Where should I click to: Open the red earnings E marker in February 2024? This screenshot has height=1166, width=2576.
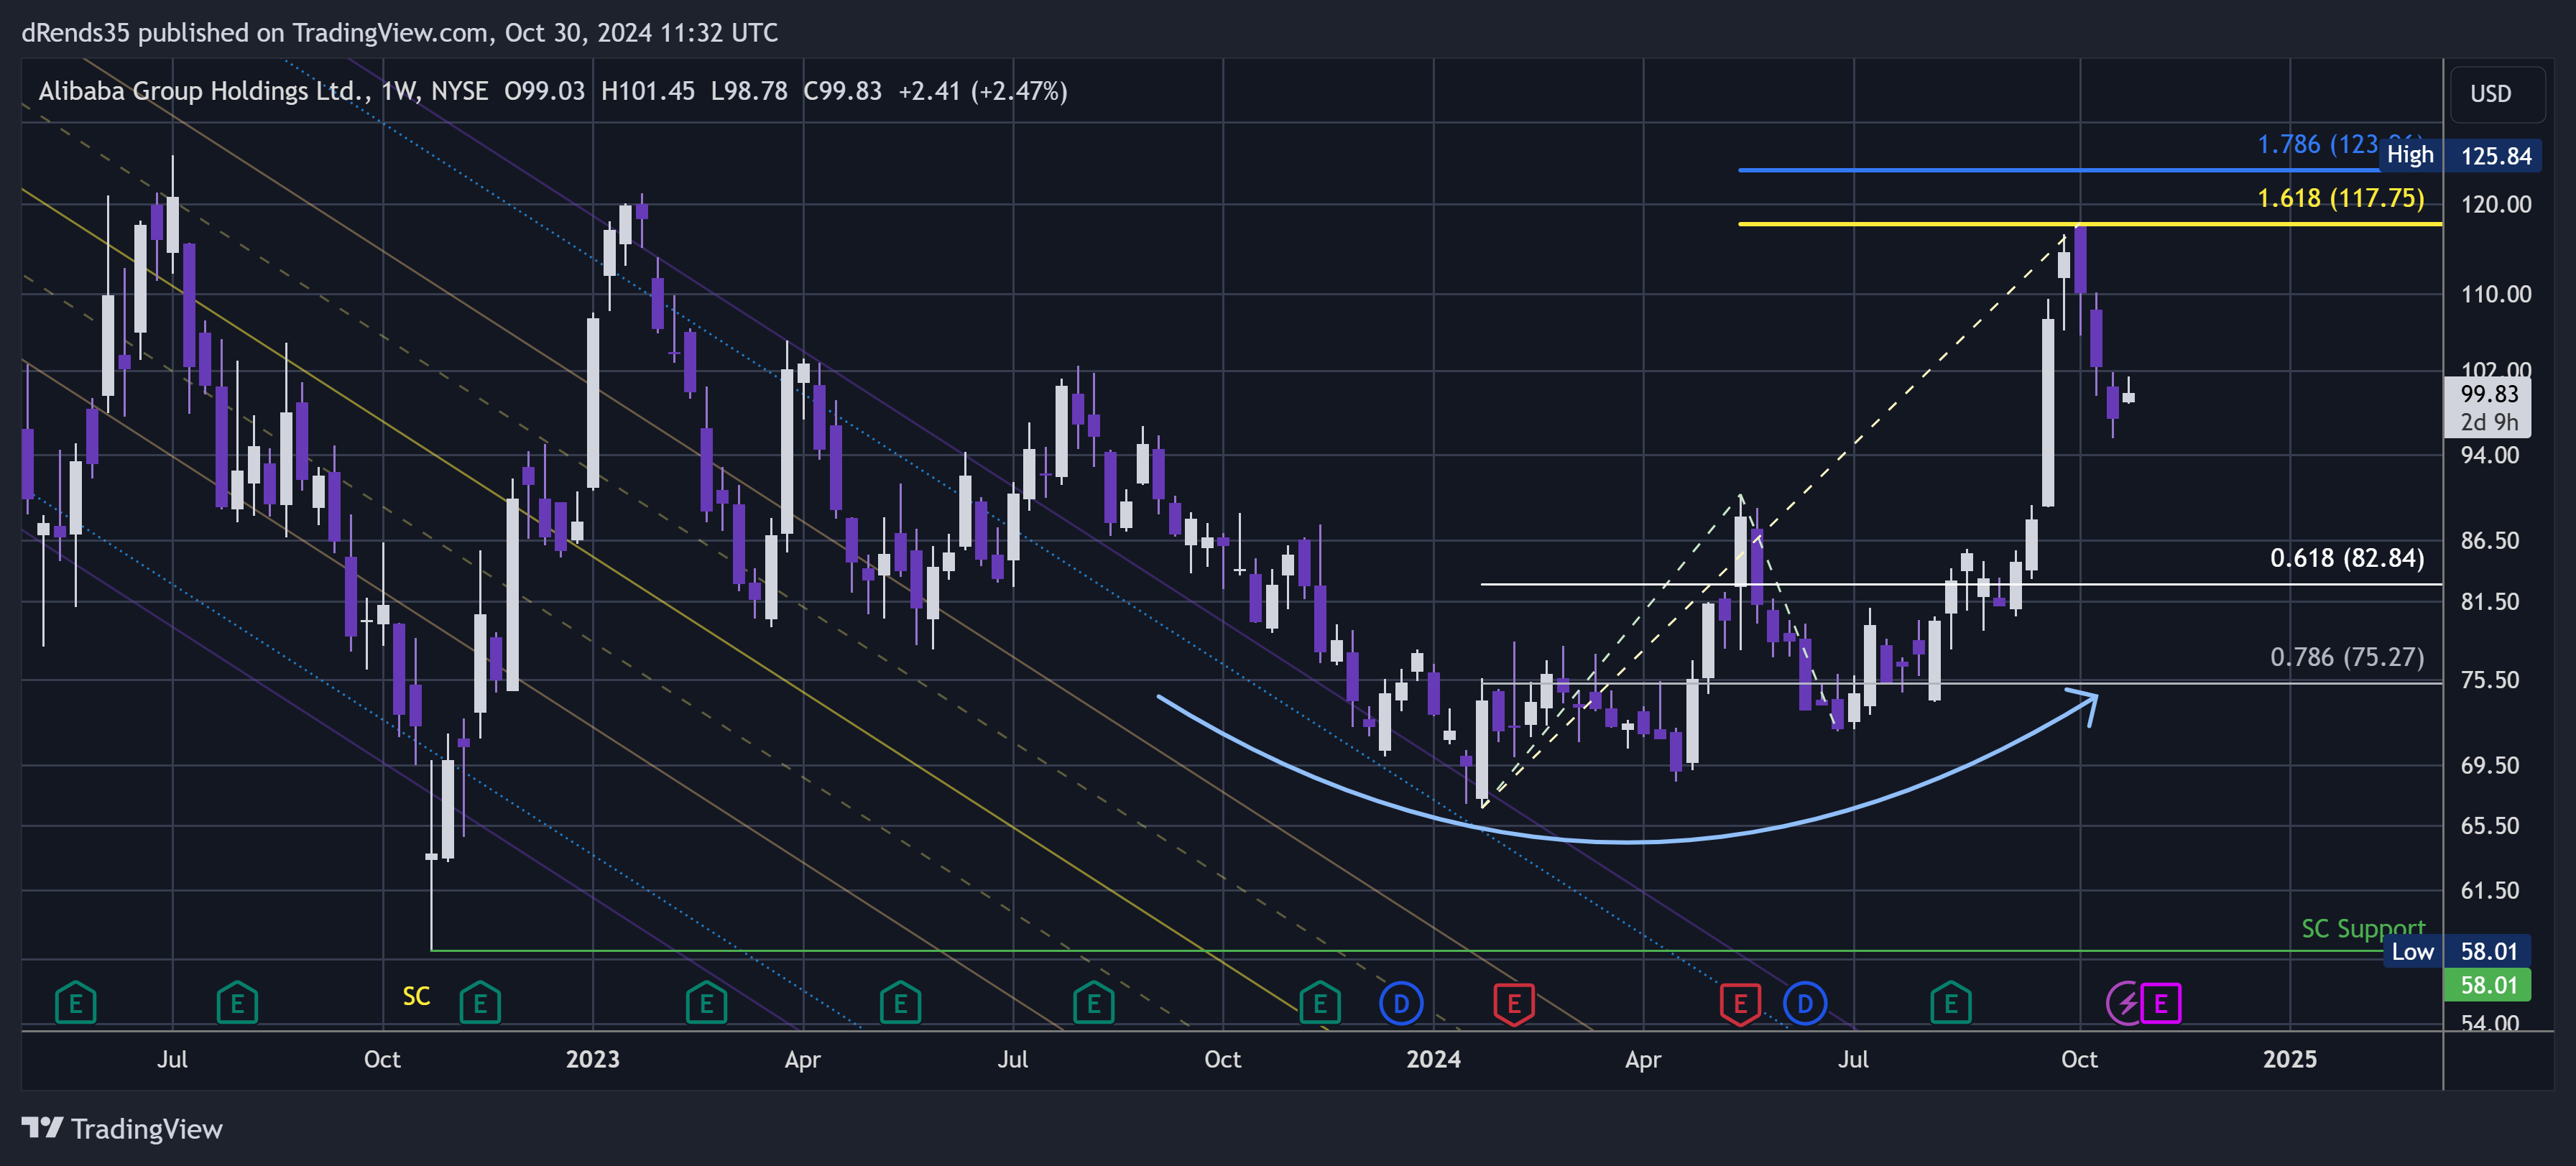pos(1514,1003)
